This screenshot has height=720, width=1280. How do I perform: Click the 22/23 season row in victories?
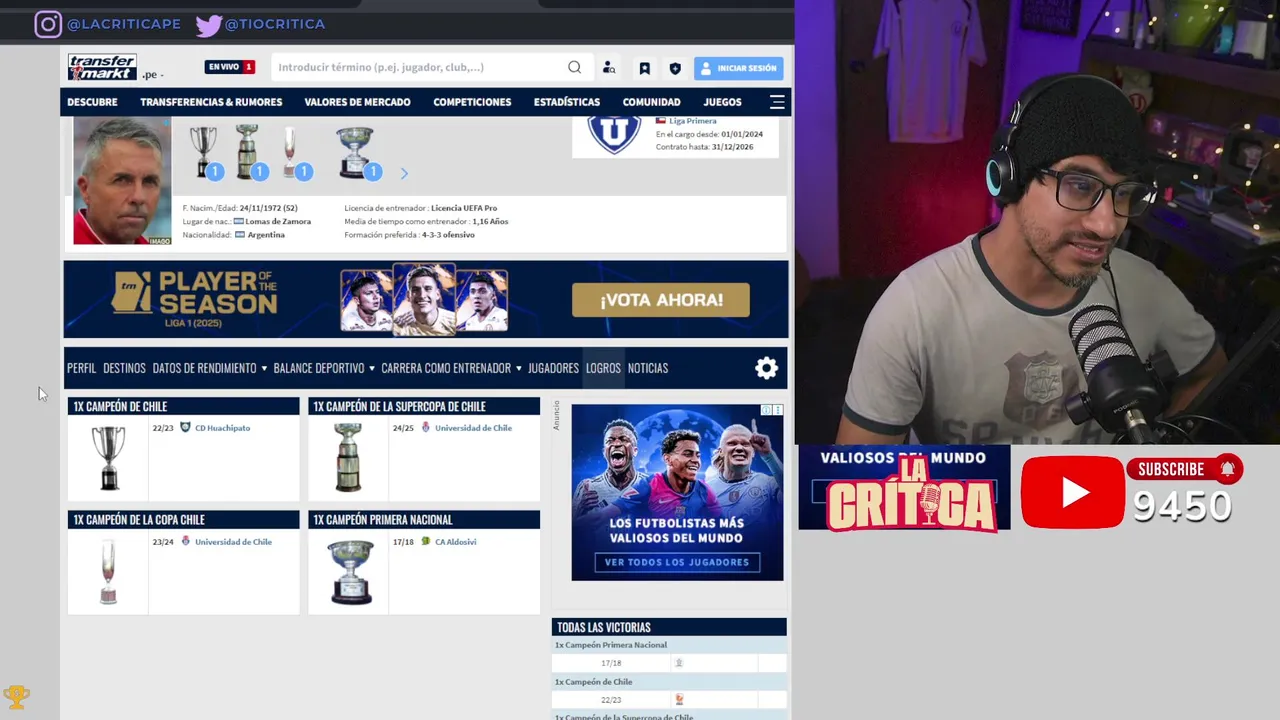[x=669, y=700]
